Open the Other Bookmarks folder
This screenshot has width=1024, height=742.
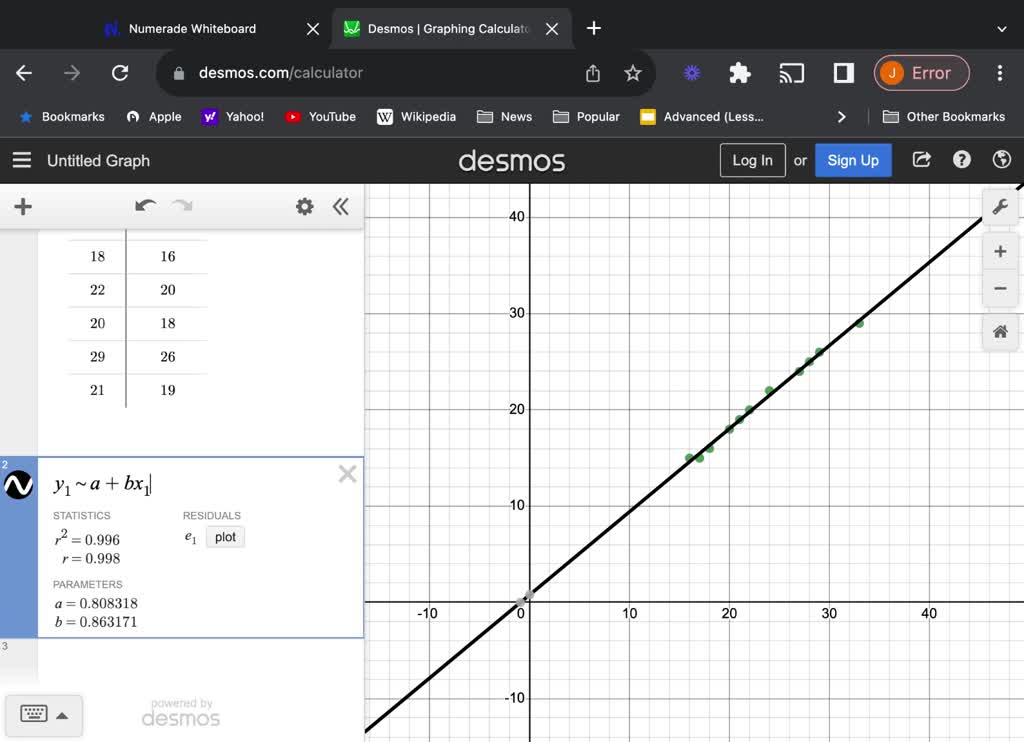click(944, 117)
